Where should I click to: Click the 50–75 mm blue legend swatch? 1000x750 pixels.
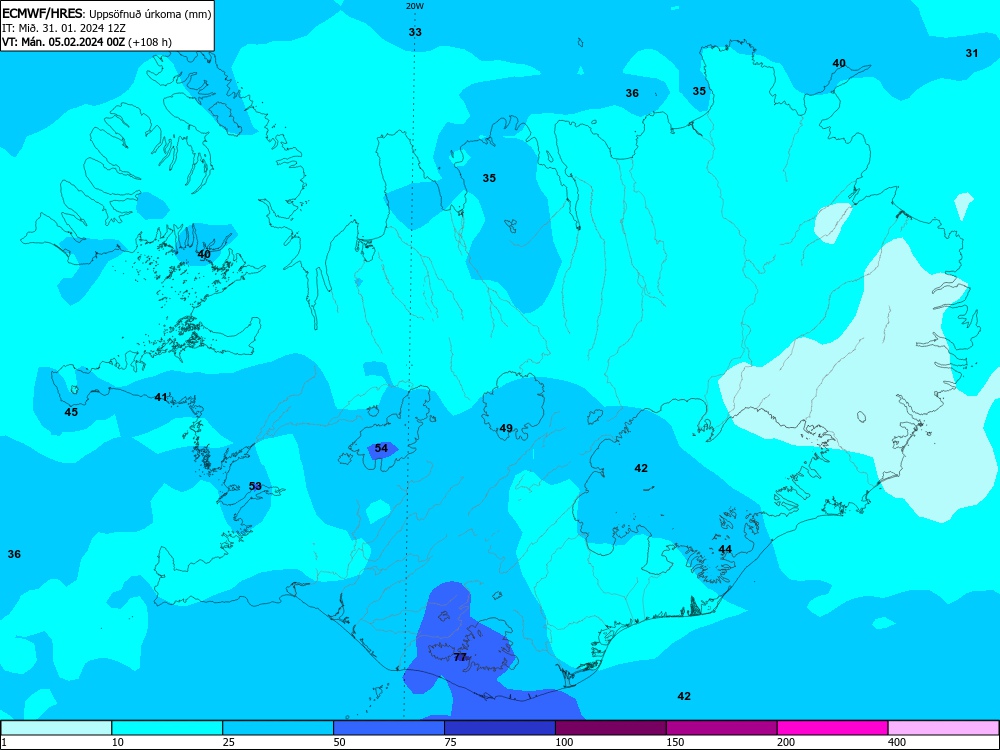pos(389,728)
